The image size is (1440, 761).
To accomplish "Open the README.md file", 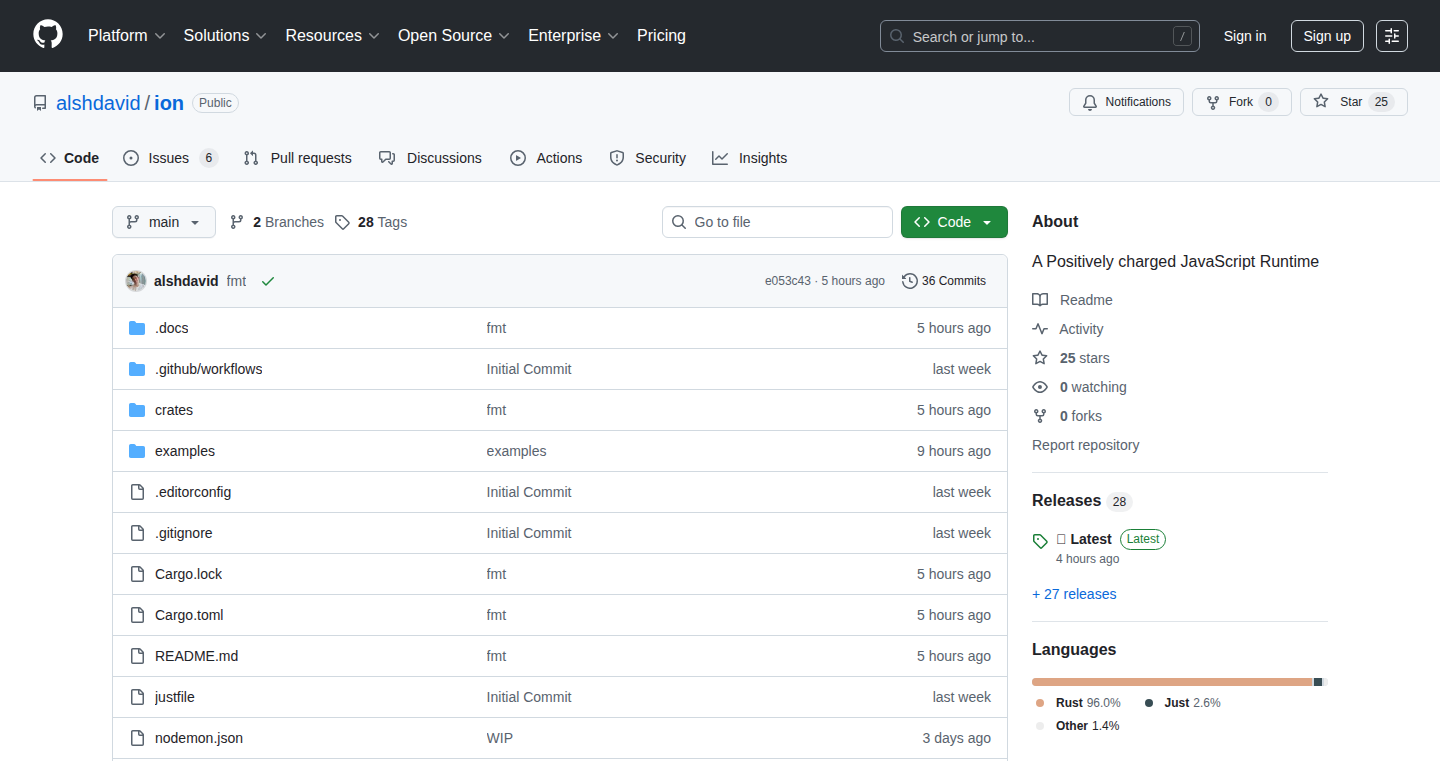I will click(x=196, y=656).
